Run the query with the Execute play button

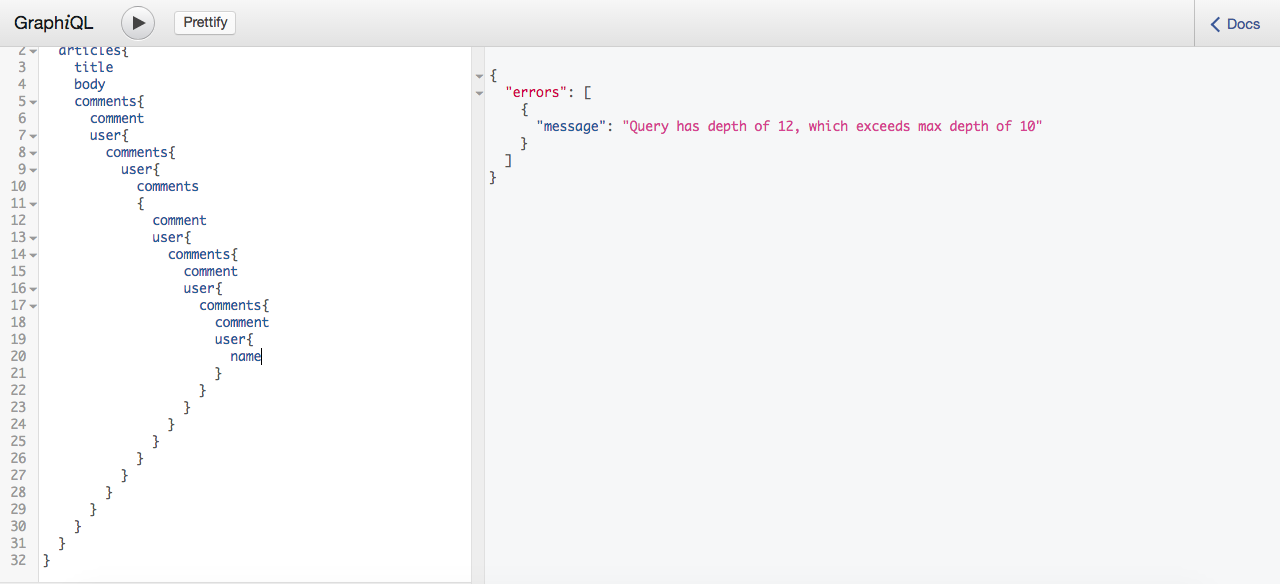[x=138, y=23]
